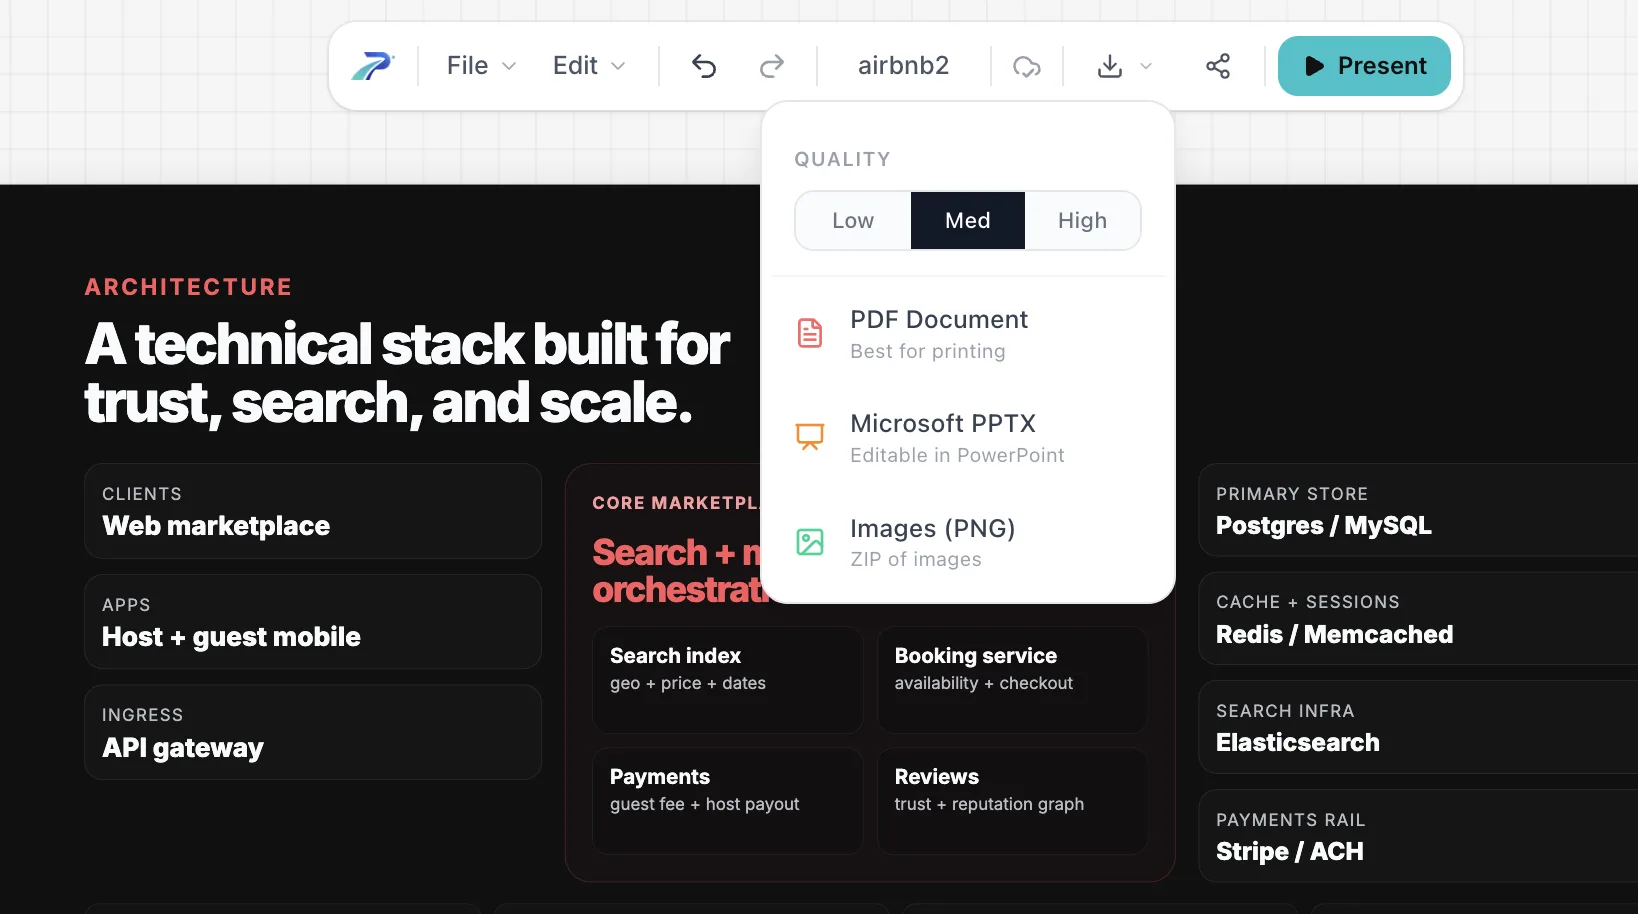Image resolution: width=1638 pixels, height=914 pixels.
Task: Click the Present button
Action: coord(1364,66)
